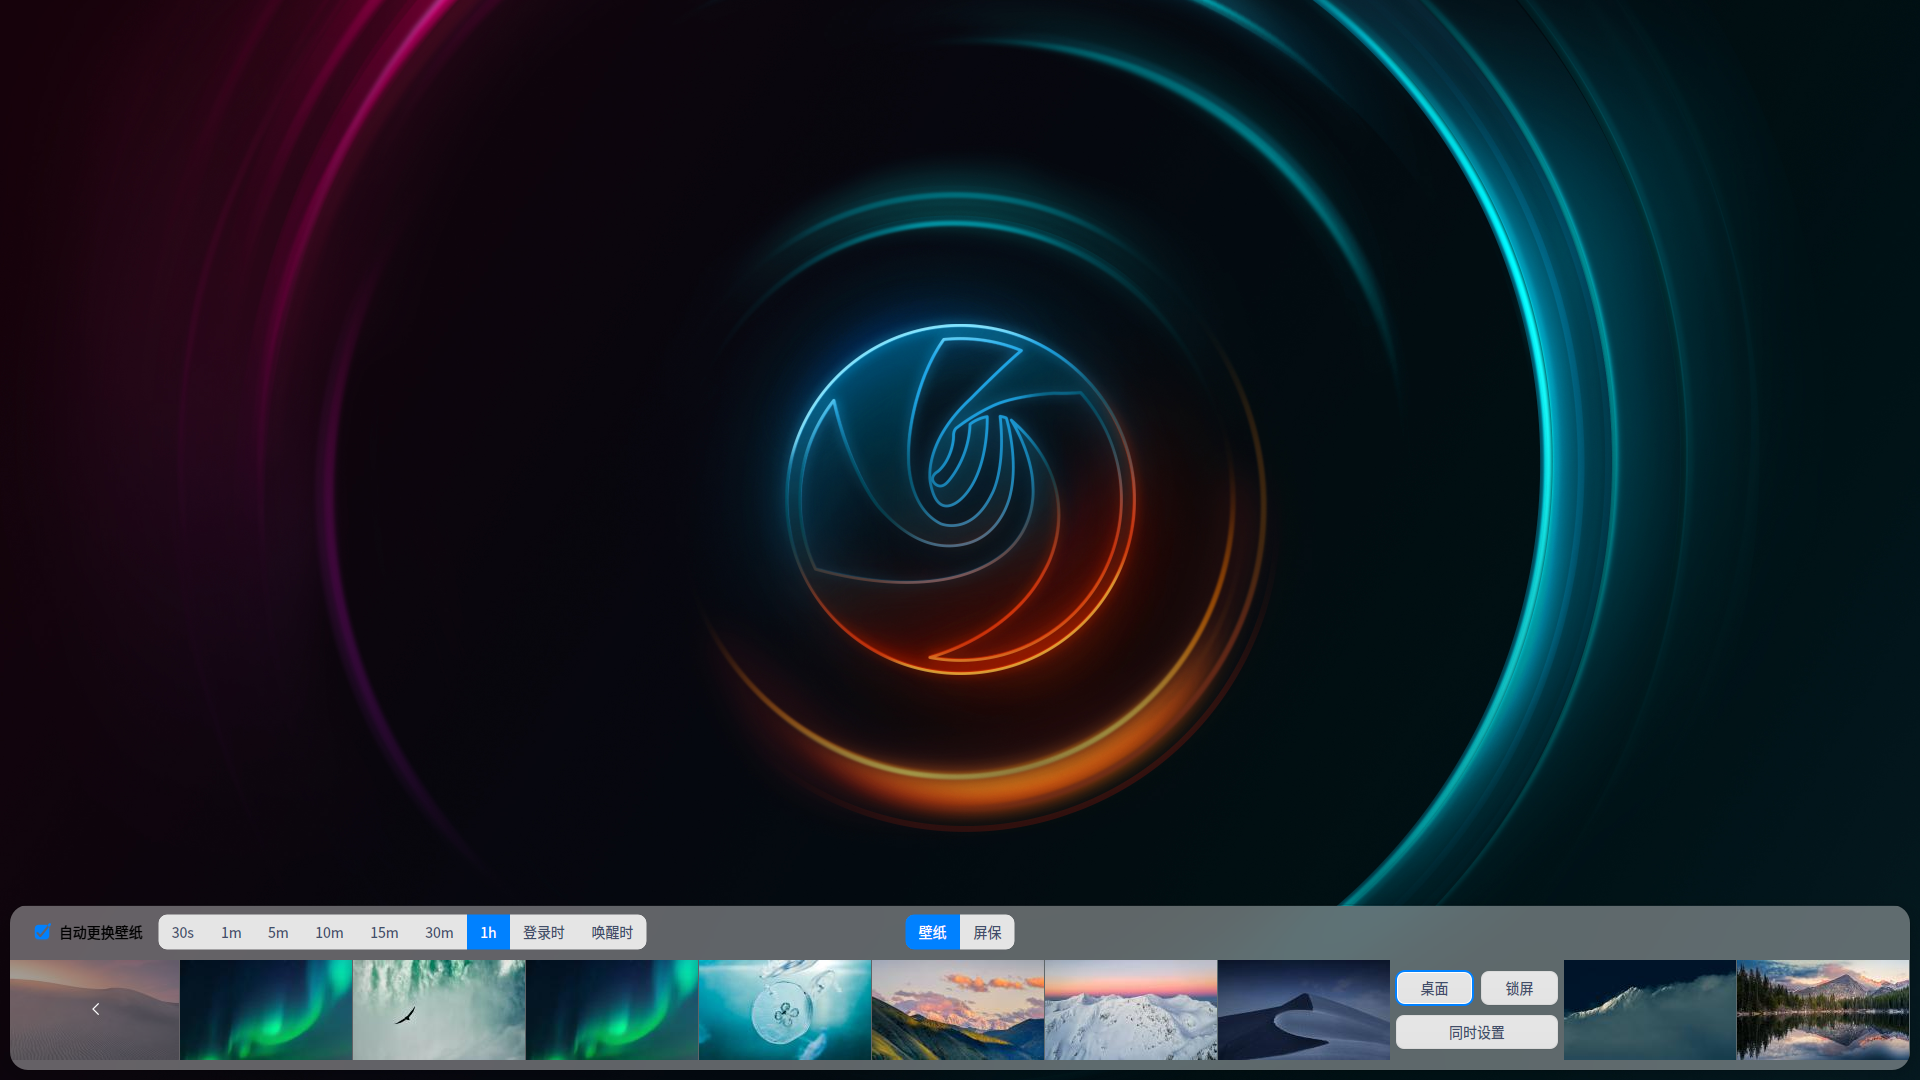Switch to the 屏保 tab
The image size is (1920, 1080).
(987, 932)
